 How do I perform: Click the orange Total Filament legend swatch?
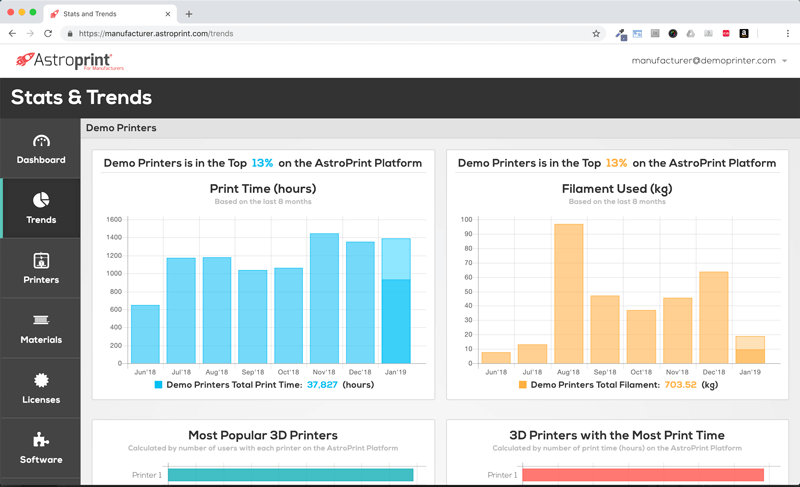[x=522, y=385]
